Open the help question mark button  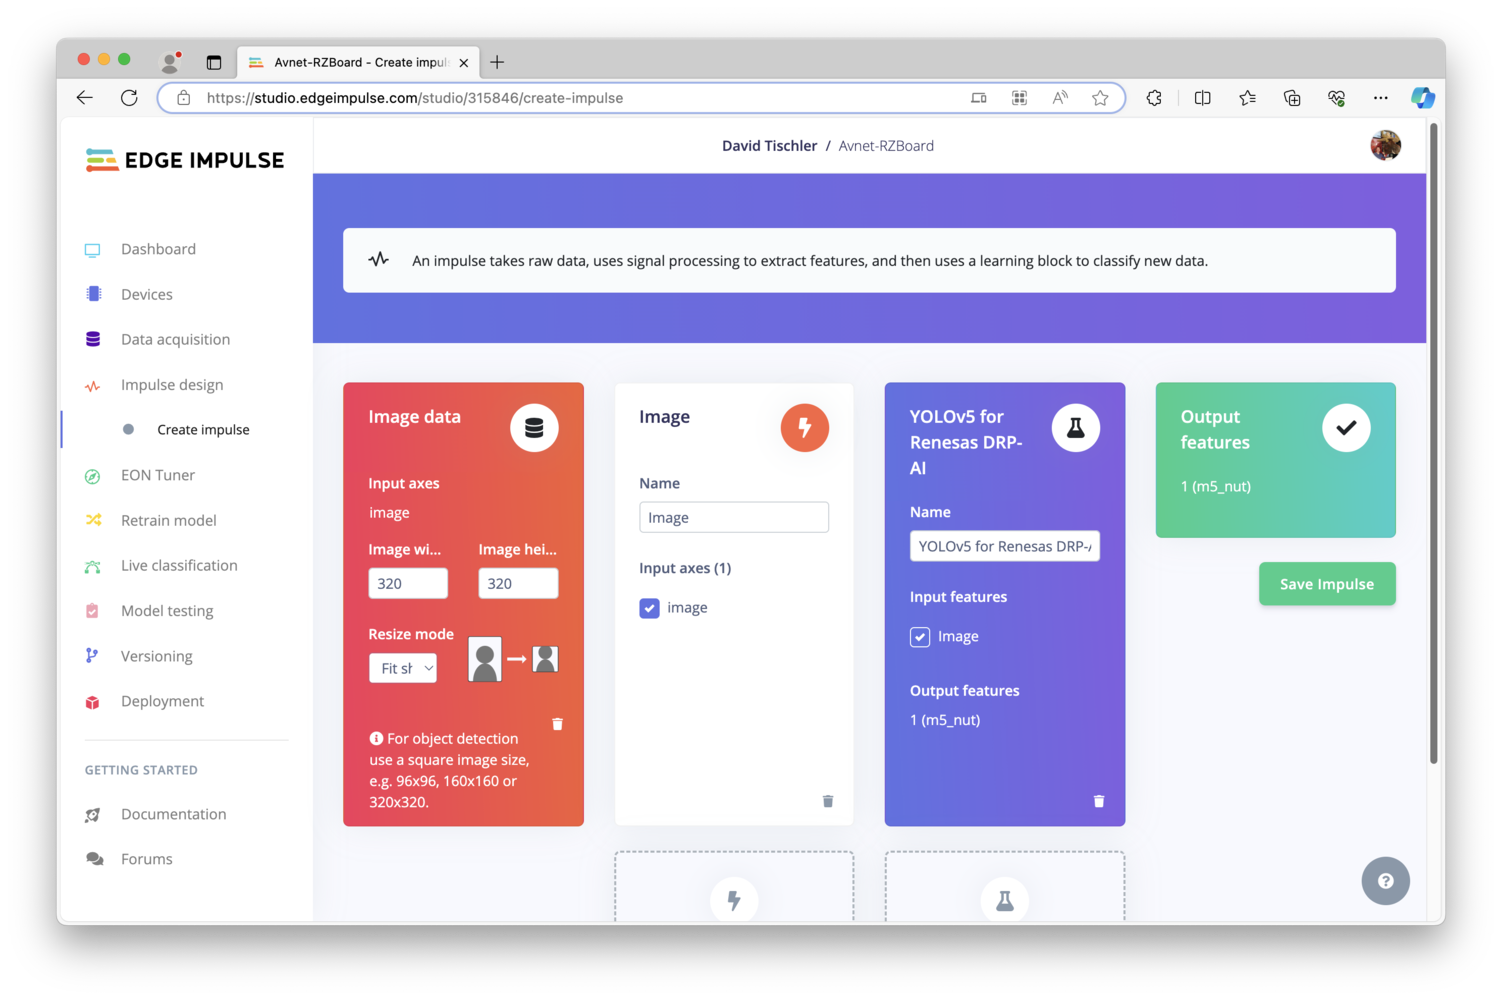[x=1385, y=881]
